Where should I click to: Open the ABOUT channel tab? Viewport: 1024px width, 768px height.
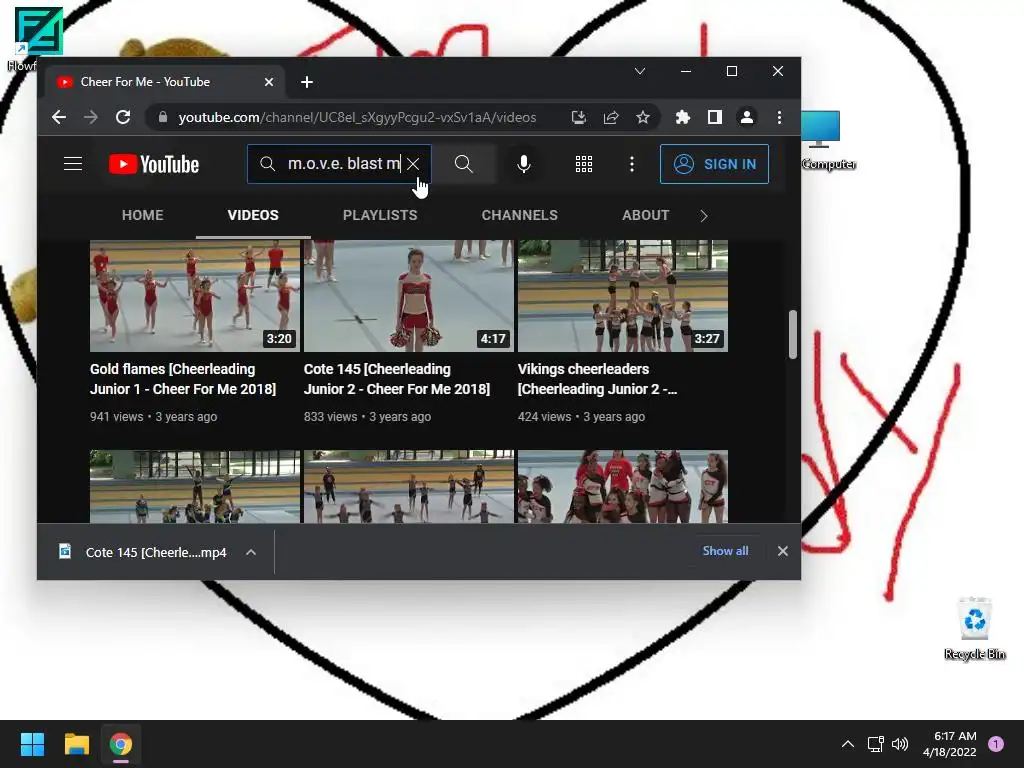646,216
